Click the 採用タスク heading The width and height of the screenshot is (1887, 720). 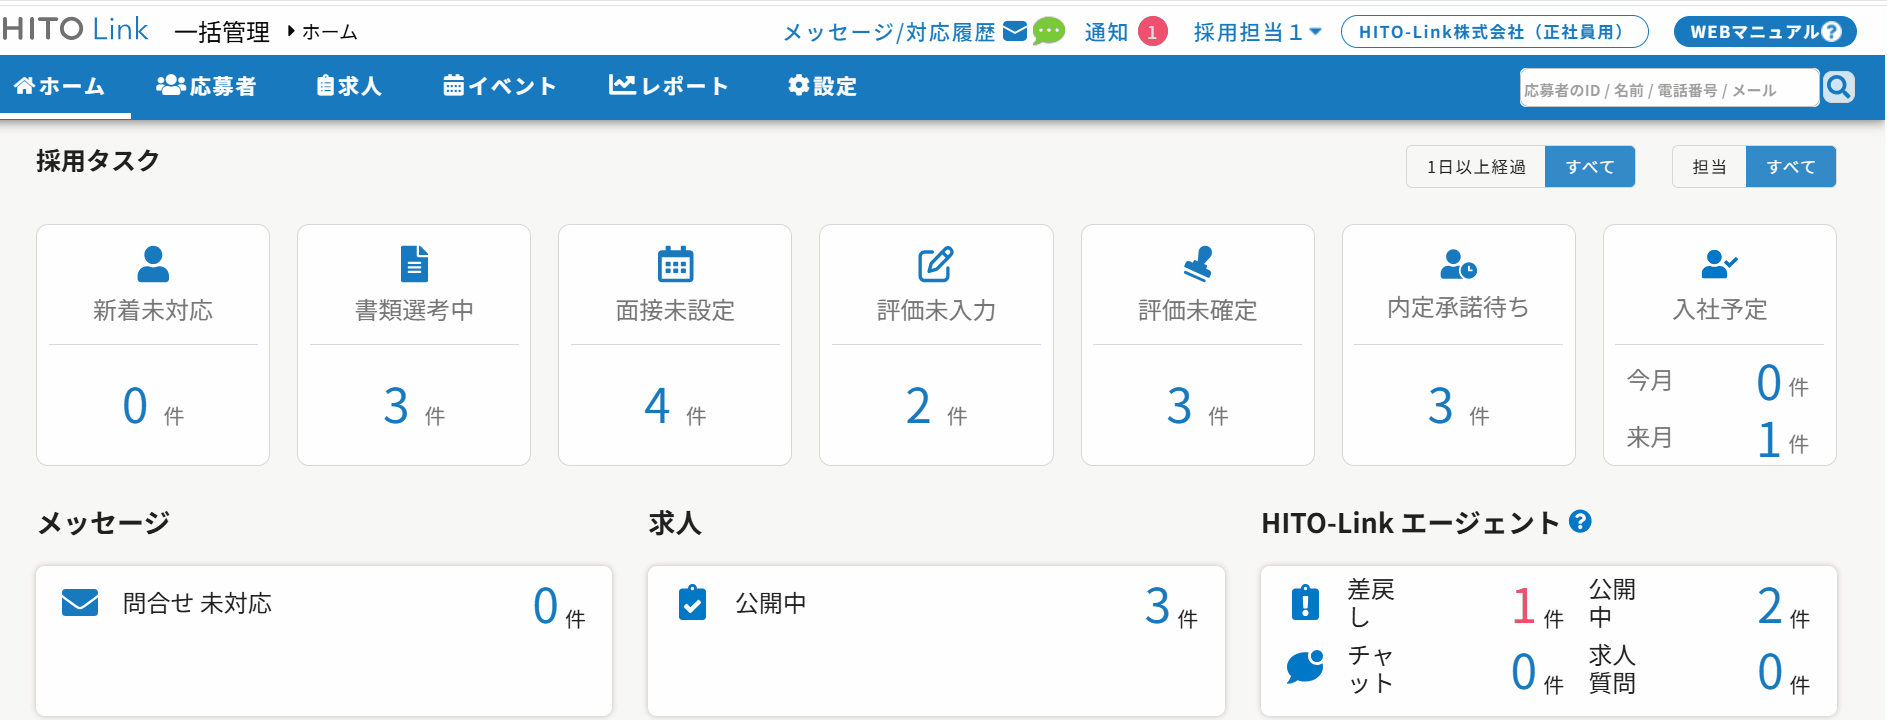[x=98, y=161]
